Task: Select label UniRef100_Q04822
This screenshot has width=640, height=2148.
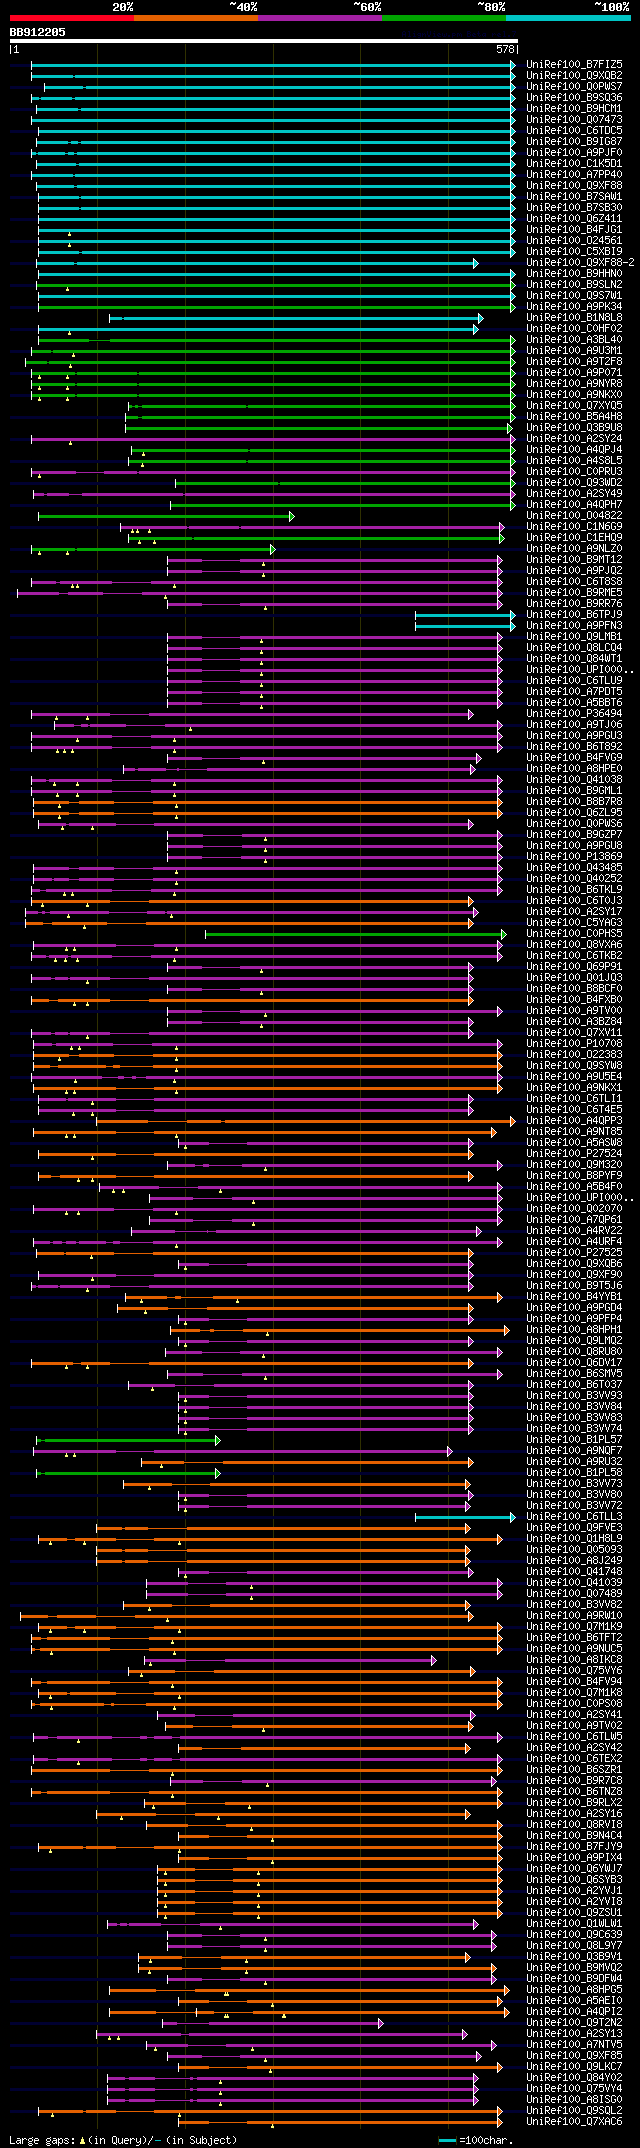Action: point(574,515)
